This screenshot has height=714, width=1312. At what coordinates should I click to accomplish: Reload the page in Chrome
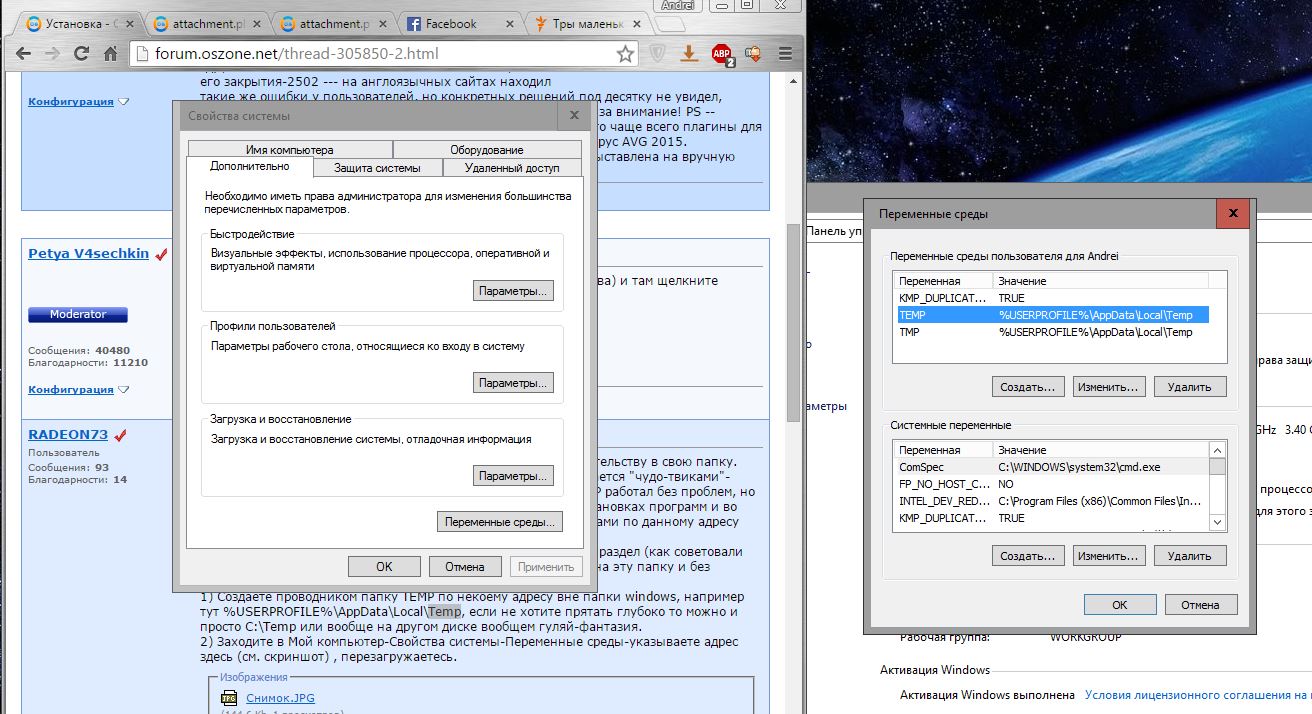point(81,53)
